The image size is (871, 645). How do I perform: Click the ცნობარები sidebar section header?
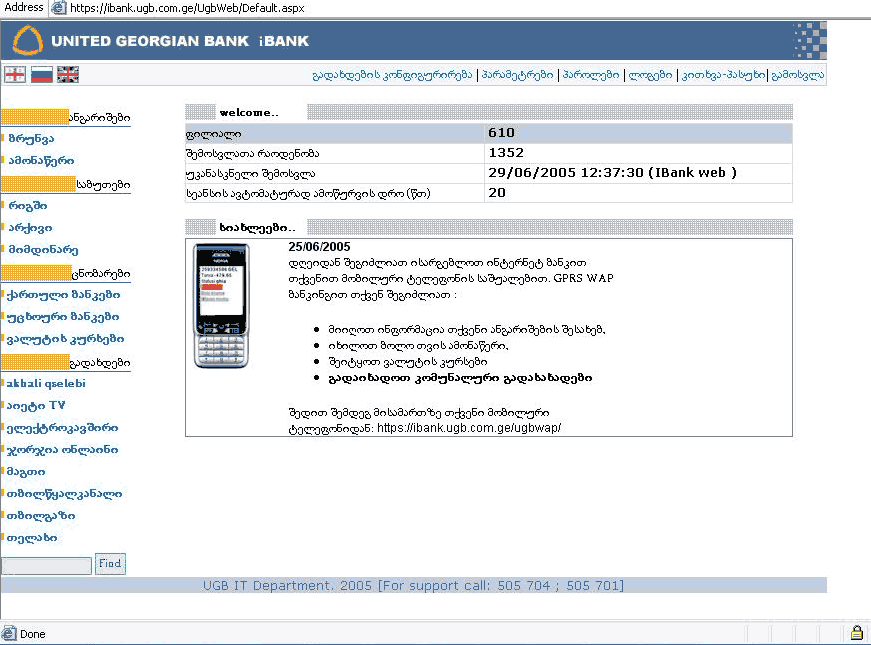[66, 273]
